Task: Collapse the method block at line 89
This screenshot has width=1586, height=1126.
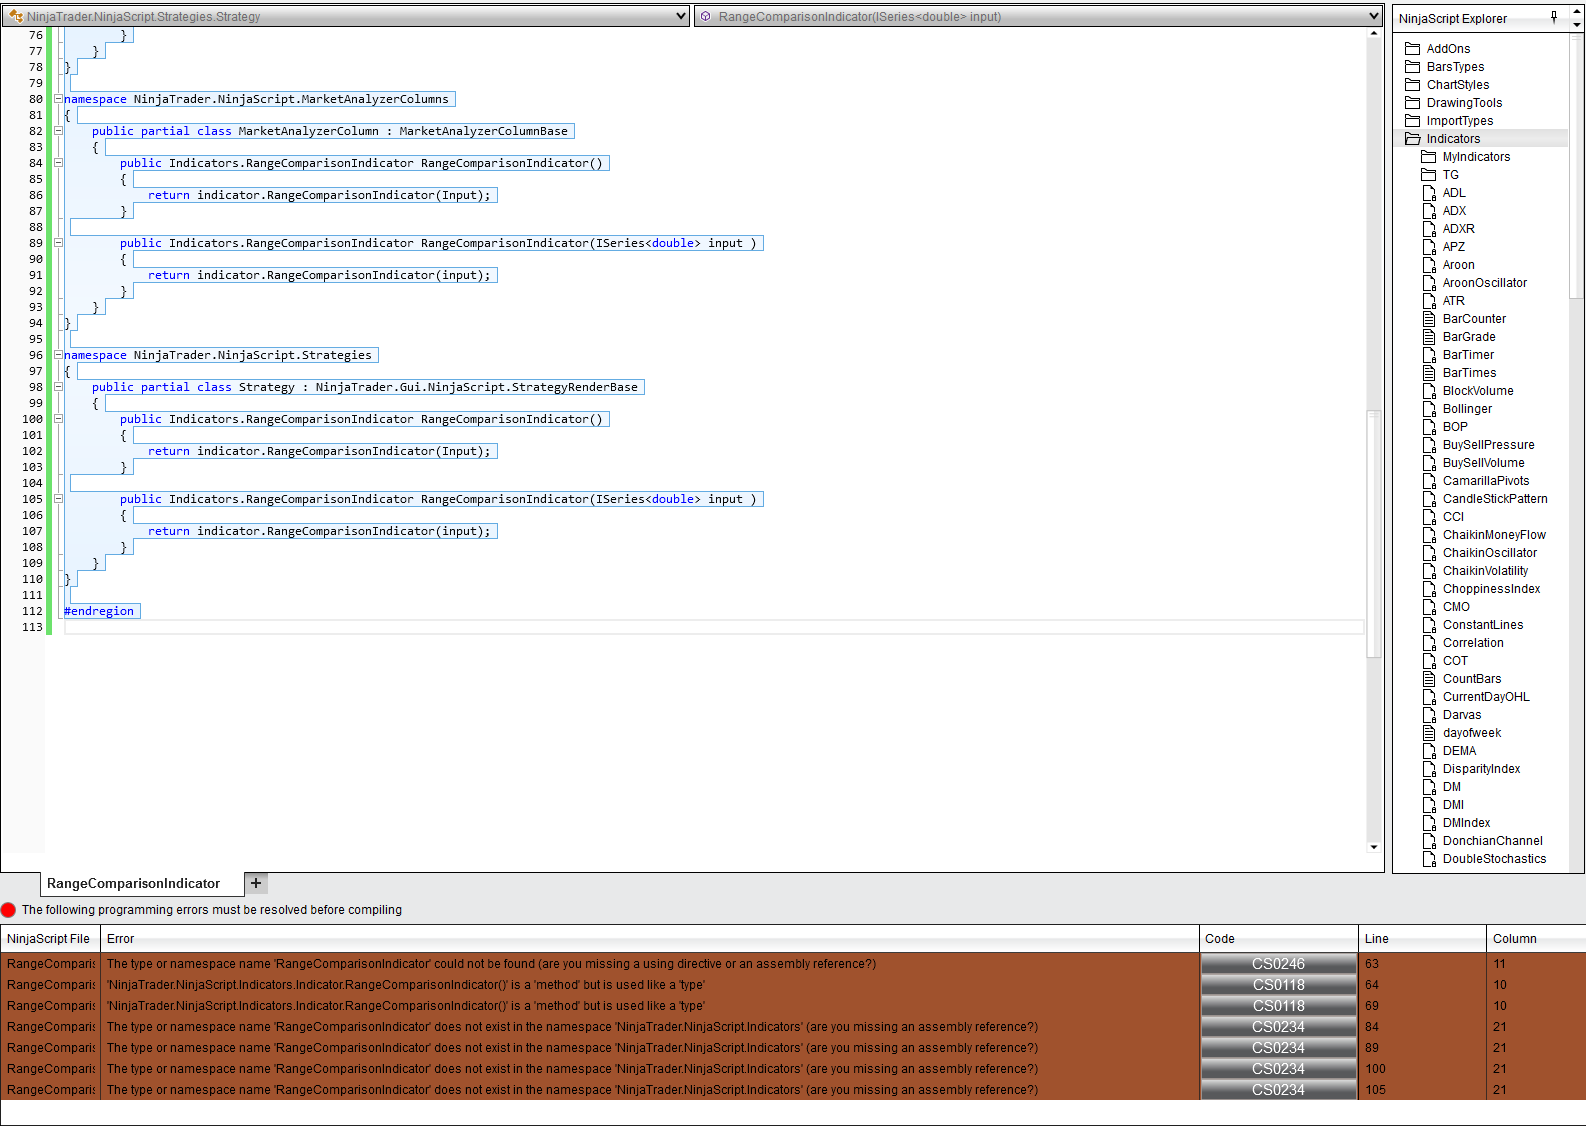Action: [x=58, y=243]
